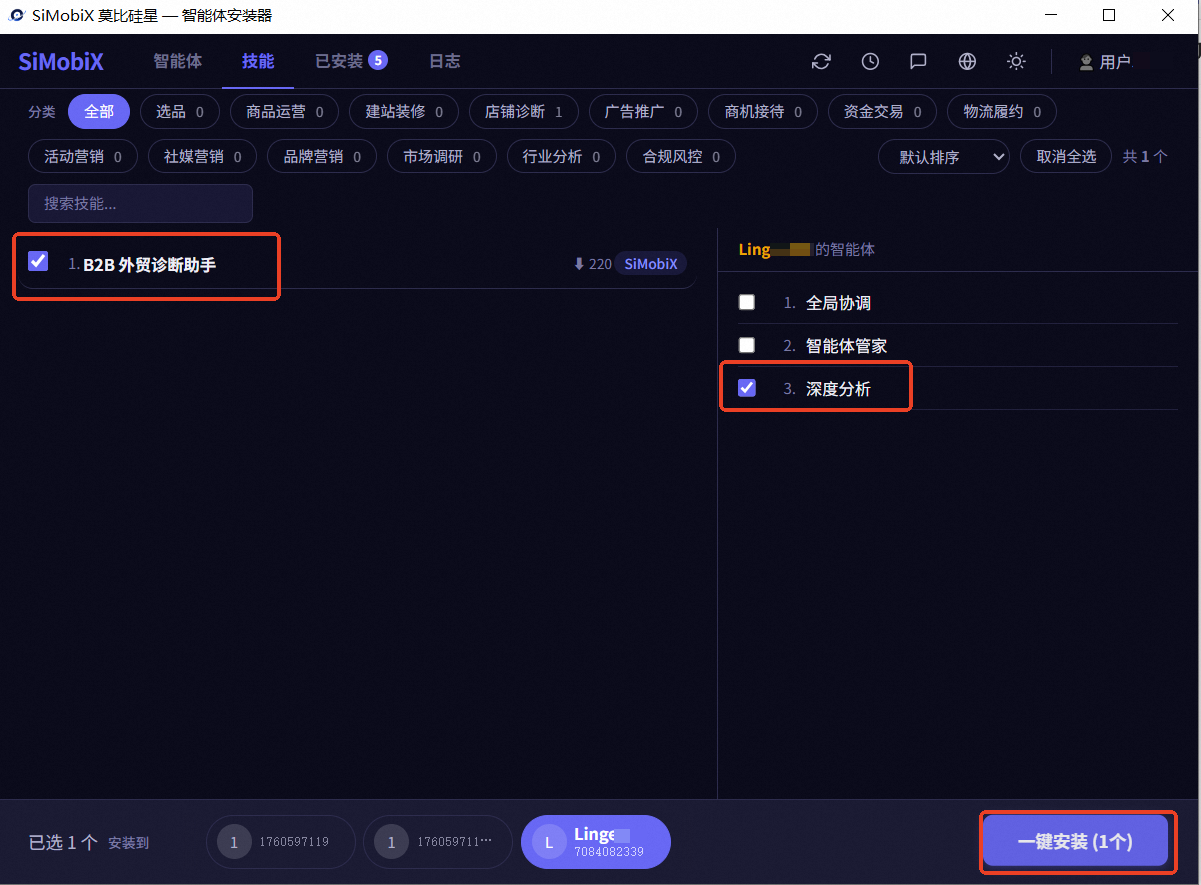Select the L avatar of Ling account
This screenshot has width=1201, height=885.
(x=549, y=842)
